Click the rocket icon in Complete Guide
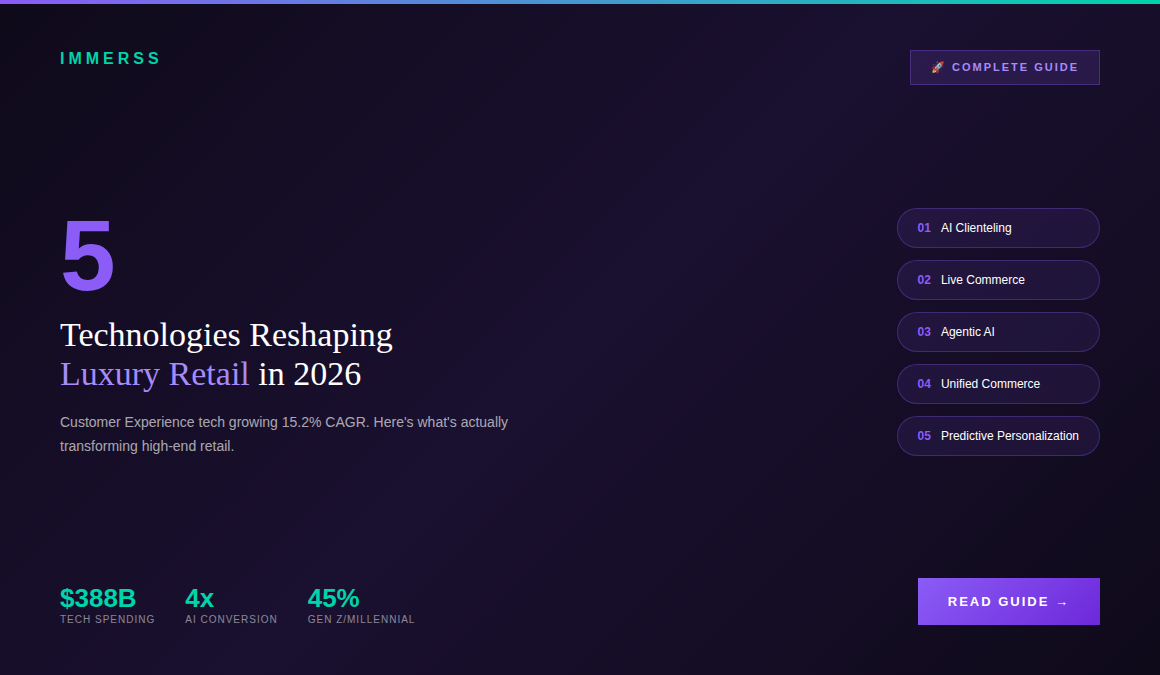 point(937,68)
